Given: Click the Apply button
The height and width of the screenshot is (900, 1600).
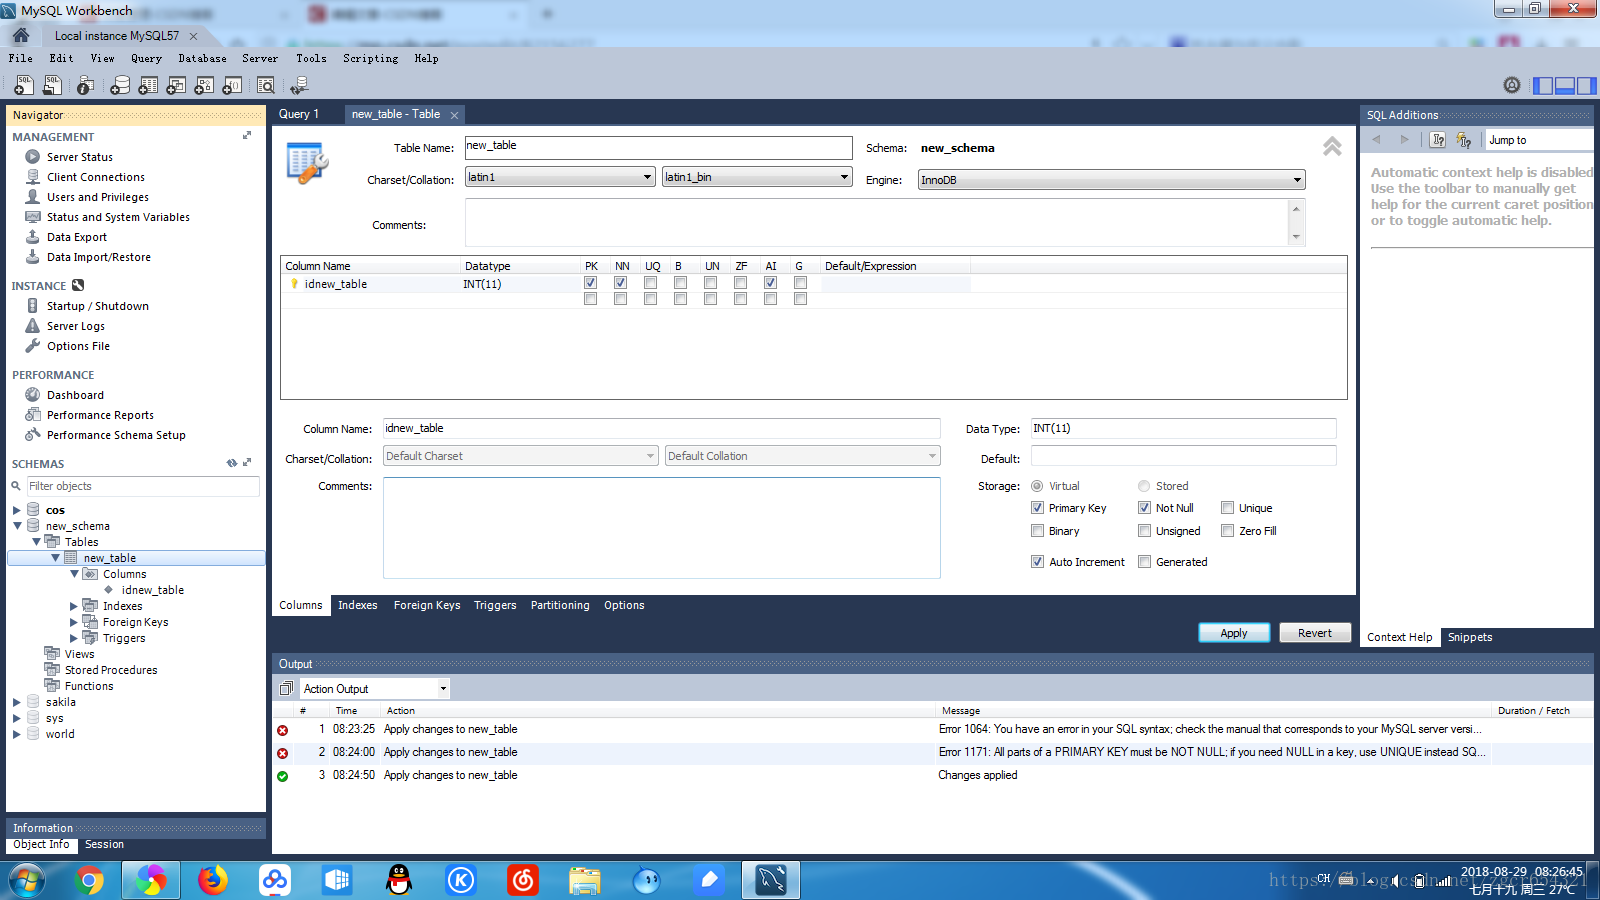Looking at the screenshot, I should point(1234,633).
